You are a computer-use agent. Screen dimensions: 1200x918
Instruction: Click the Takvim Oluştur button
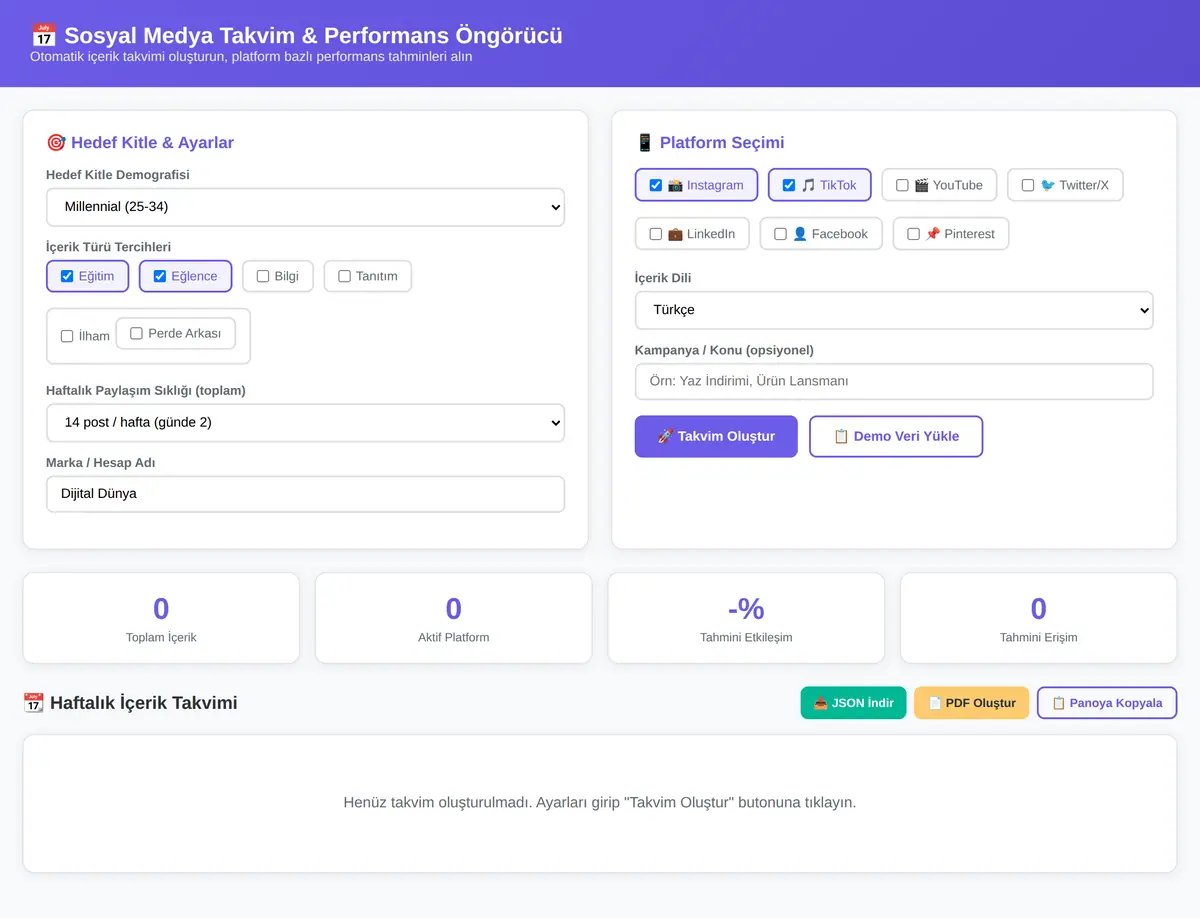click(x=716, y=436)
